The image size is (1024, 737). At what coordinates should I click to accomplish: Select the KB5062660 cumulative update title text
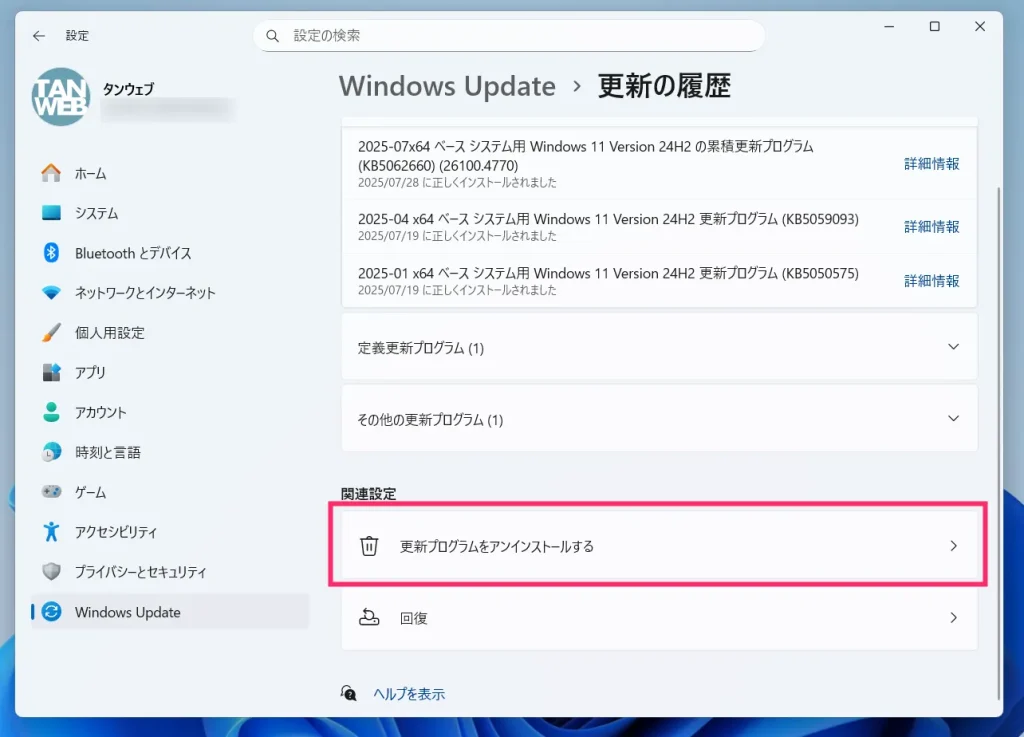click(586, 156)
